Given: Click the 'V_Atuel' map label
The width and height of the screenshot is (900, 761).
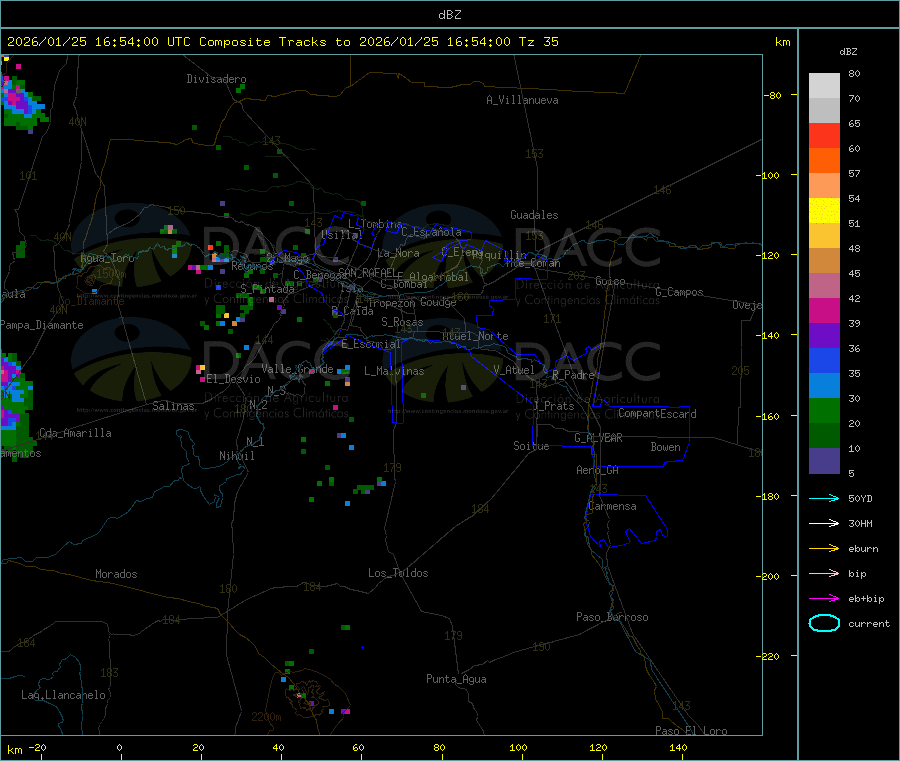Looking at the screenshot, I should [514, 370].
